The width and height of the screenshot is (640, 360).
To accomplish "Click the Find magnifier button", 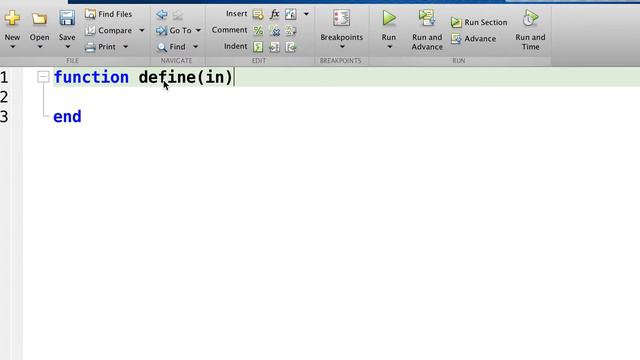I will click(x=171, y=47).
